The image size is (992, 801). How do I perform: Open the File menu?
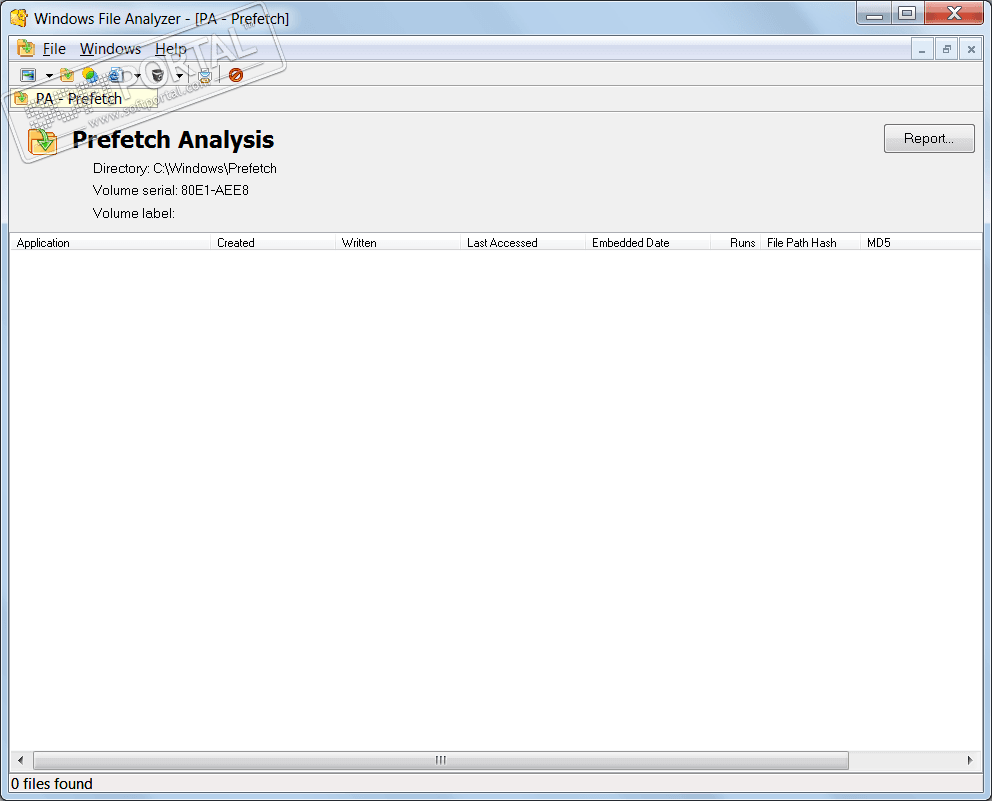point(54,49)
